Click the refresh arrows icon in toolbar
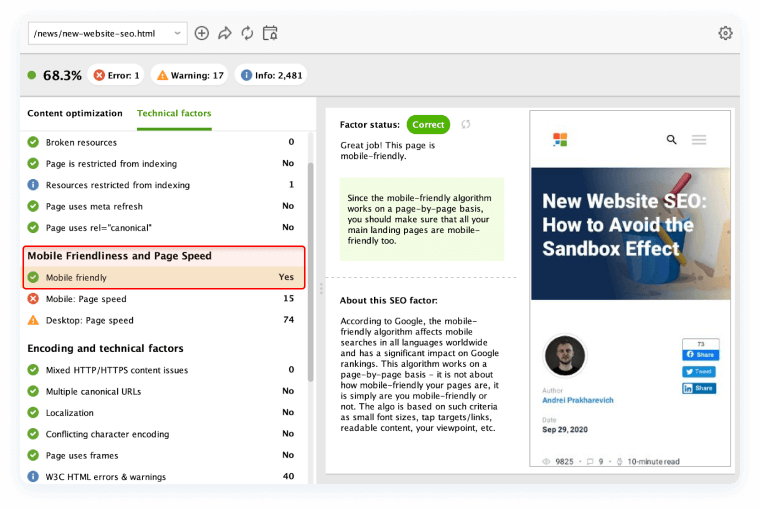This screenshot has height=509, width=760. [x=247, y=33]
